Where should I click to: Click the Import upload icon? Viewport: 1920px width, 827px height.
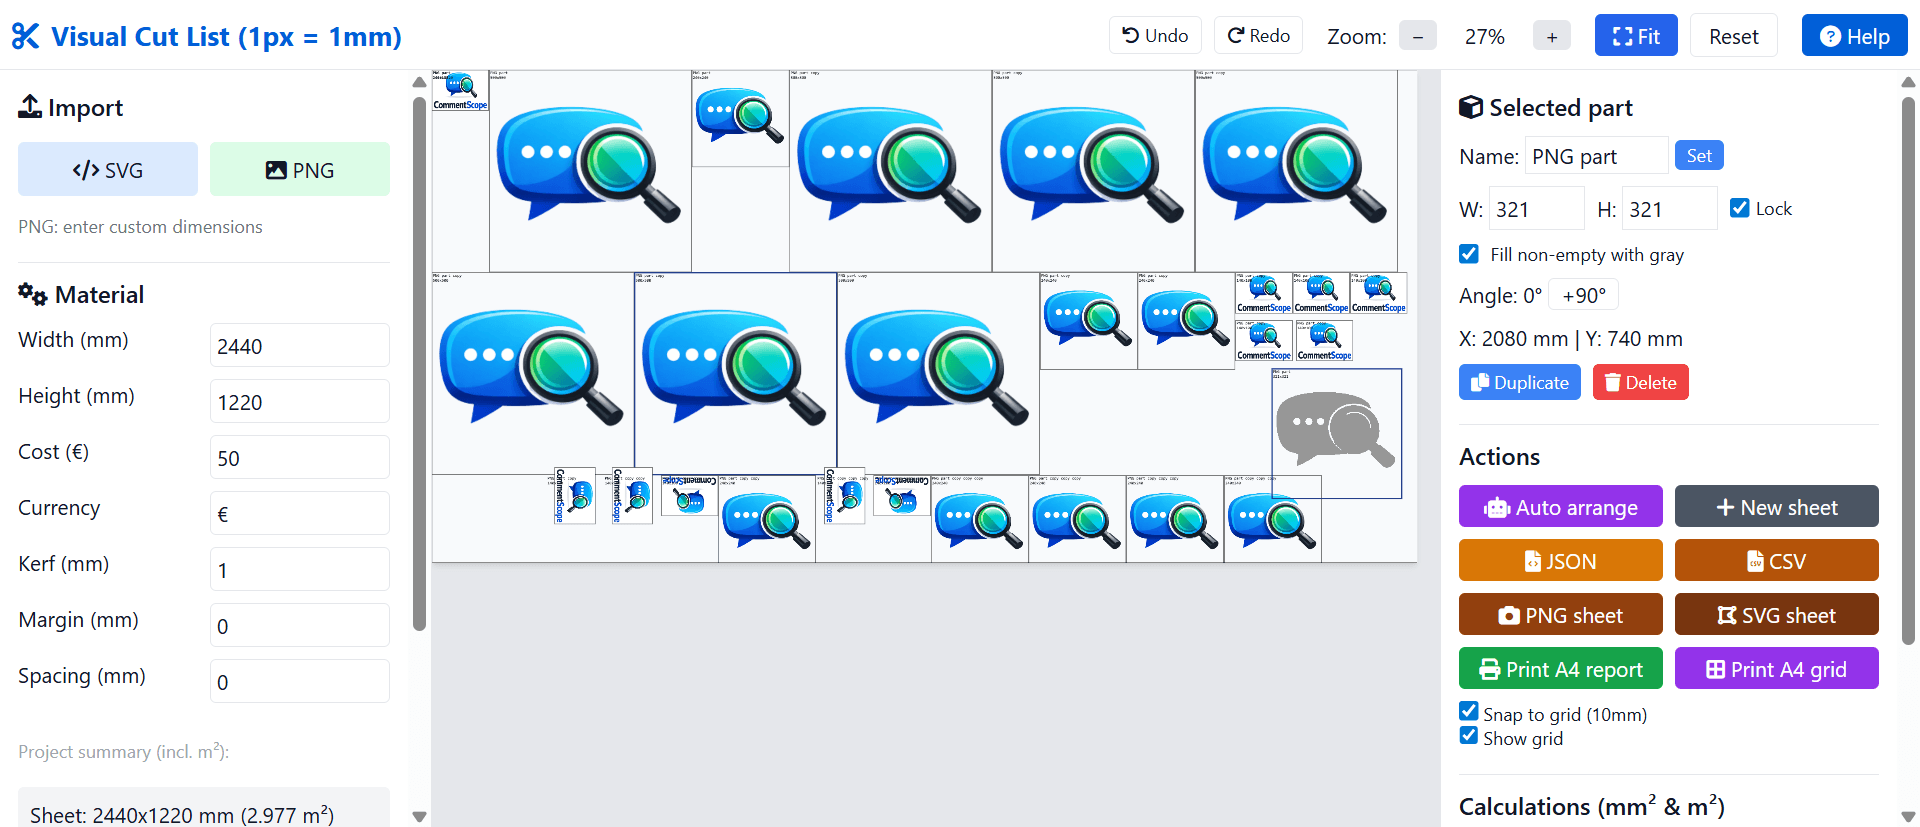[30, 106]
